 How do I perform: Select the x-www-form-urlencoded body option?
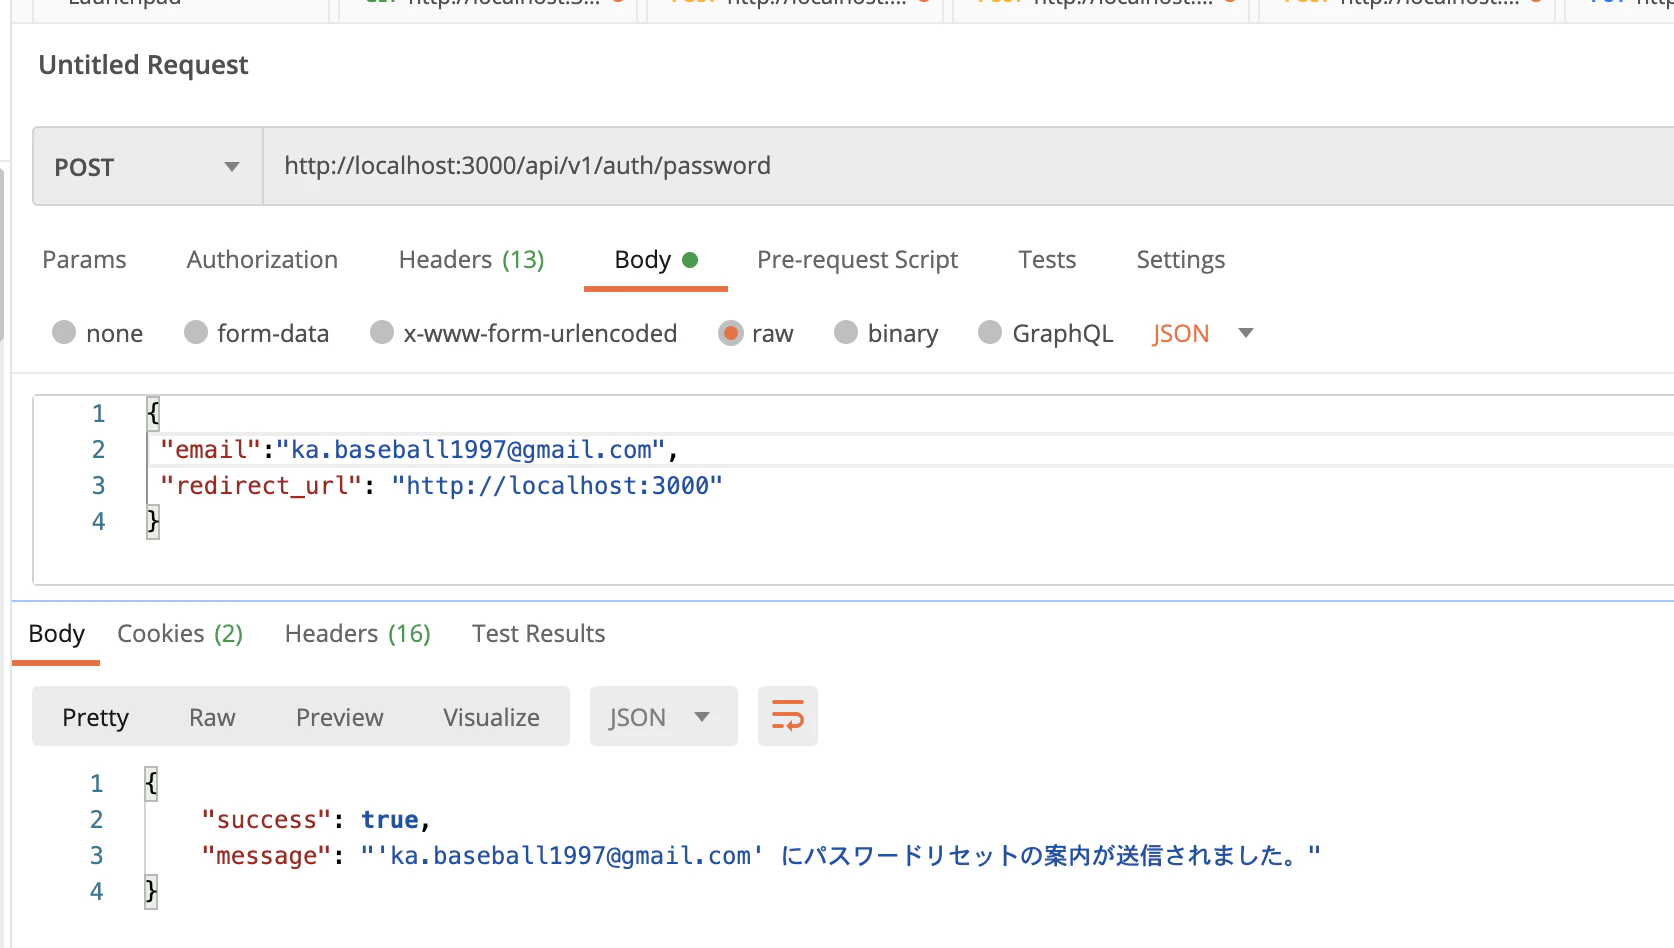pos(540,333)
